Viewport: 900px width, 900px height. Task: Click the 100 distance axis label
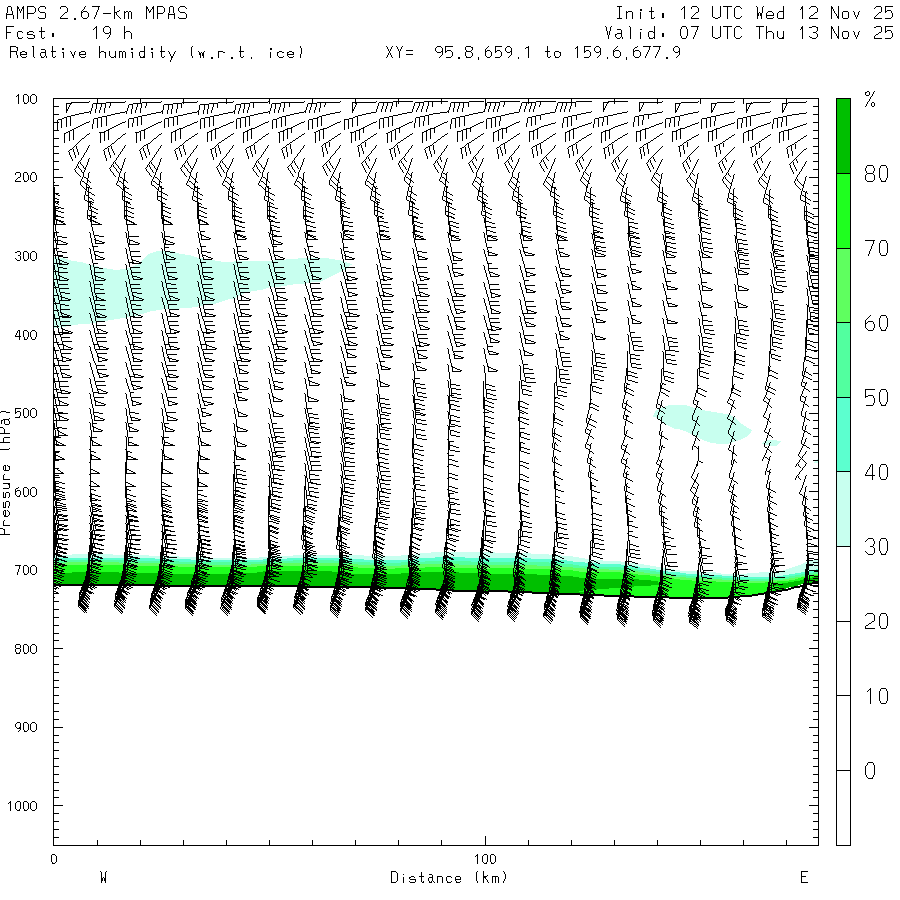(485, 859)
